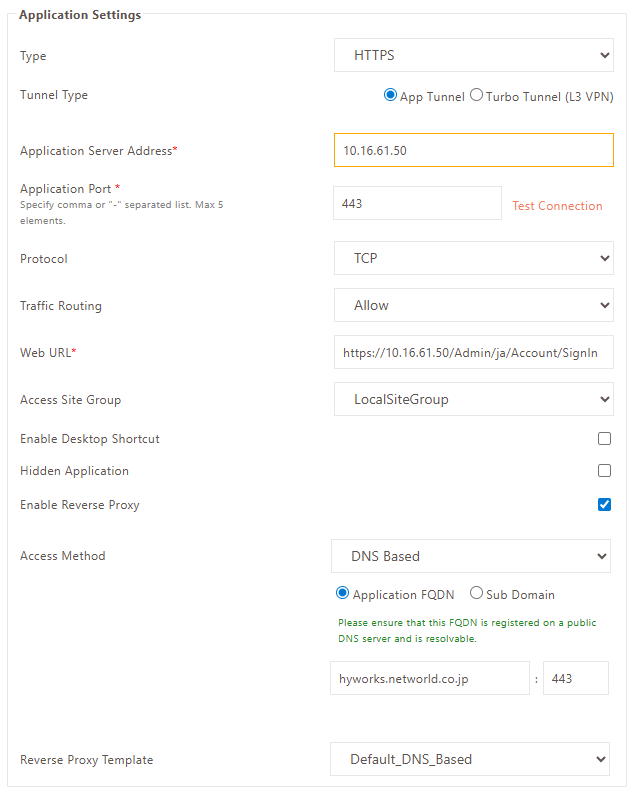The height and width of the screenshot is (792, 633).
Task: Uncheck the Enable Reverse Proxy checkbox
Action: pos(604,505)
